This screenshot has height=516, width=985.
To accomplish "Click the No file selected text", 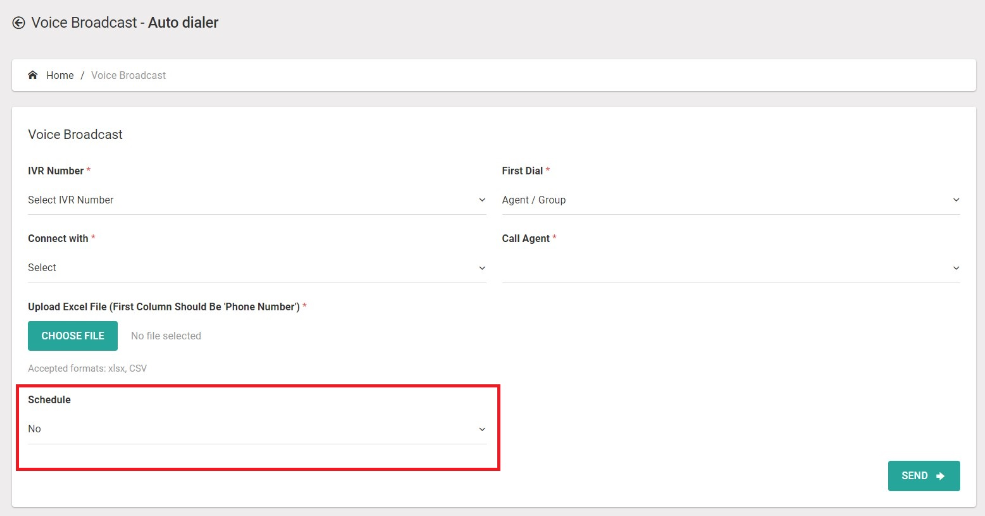I will 166,336.
